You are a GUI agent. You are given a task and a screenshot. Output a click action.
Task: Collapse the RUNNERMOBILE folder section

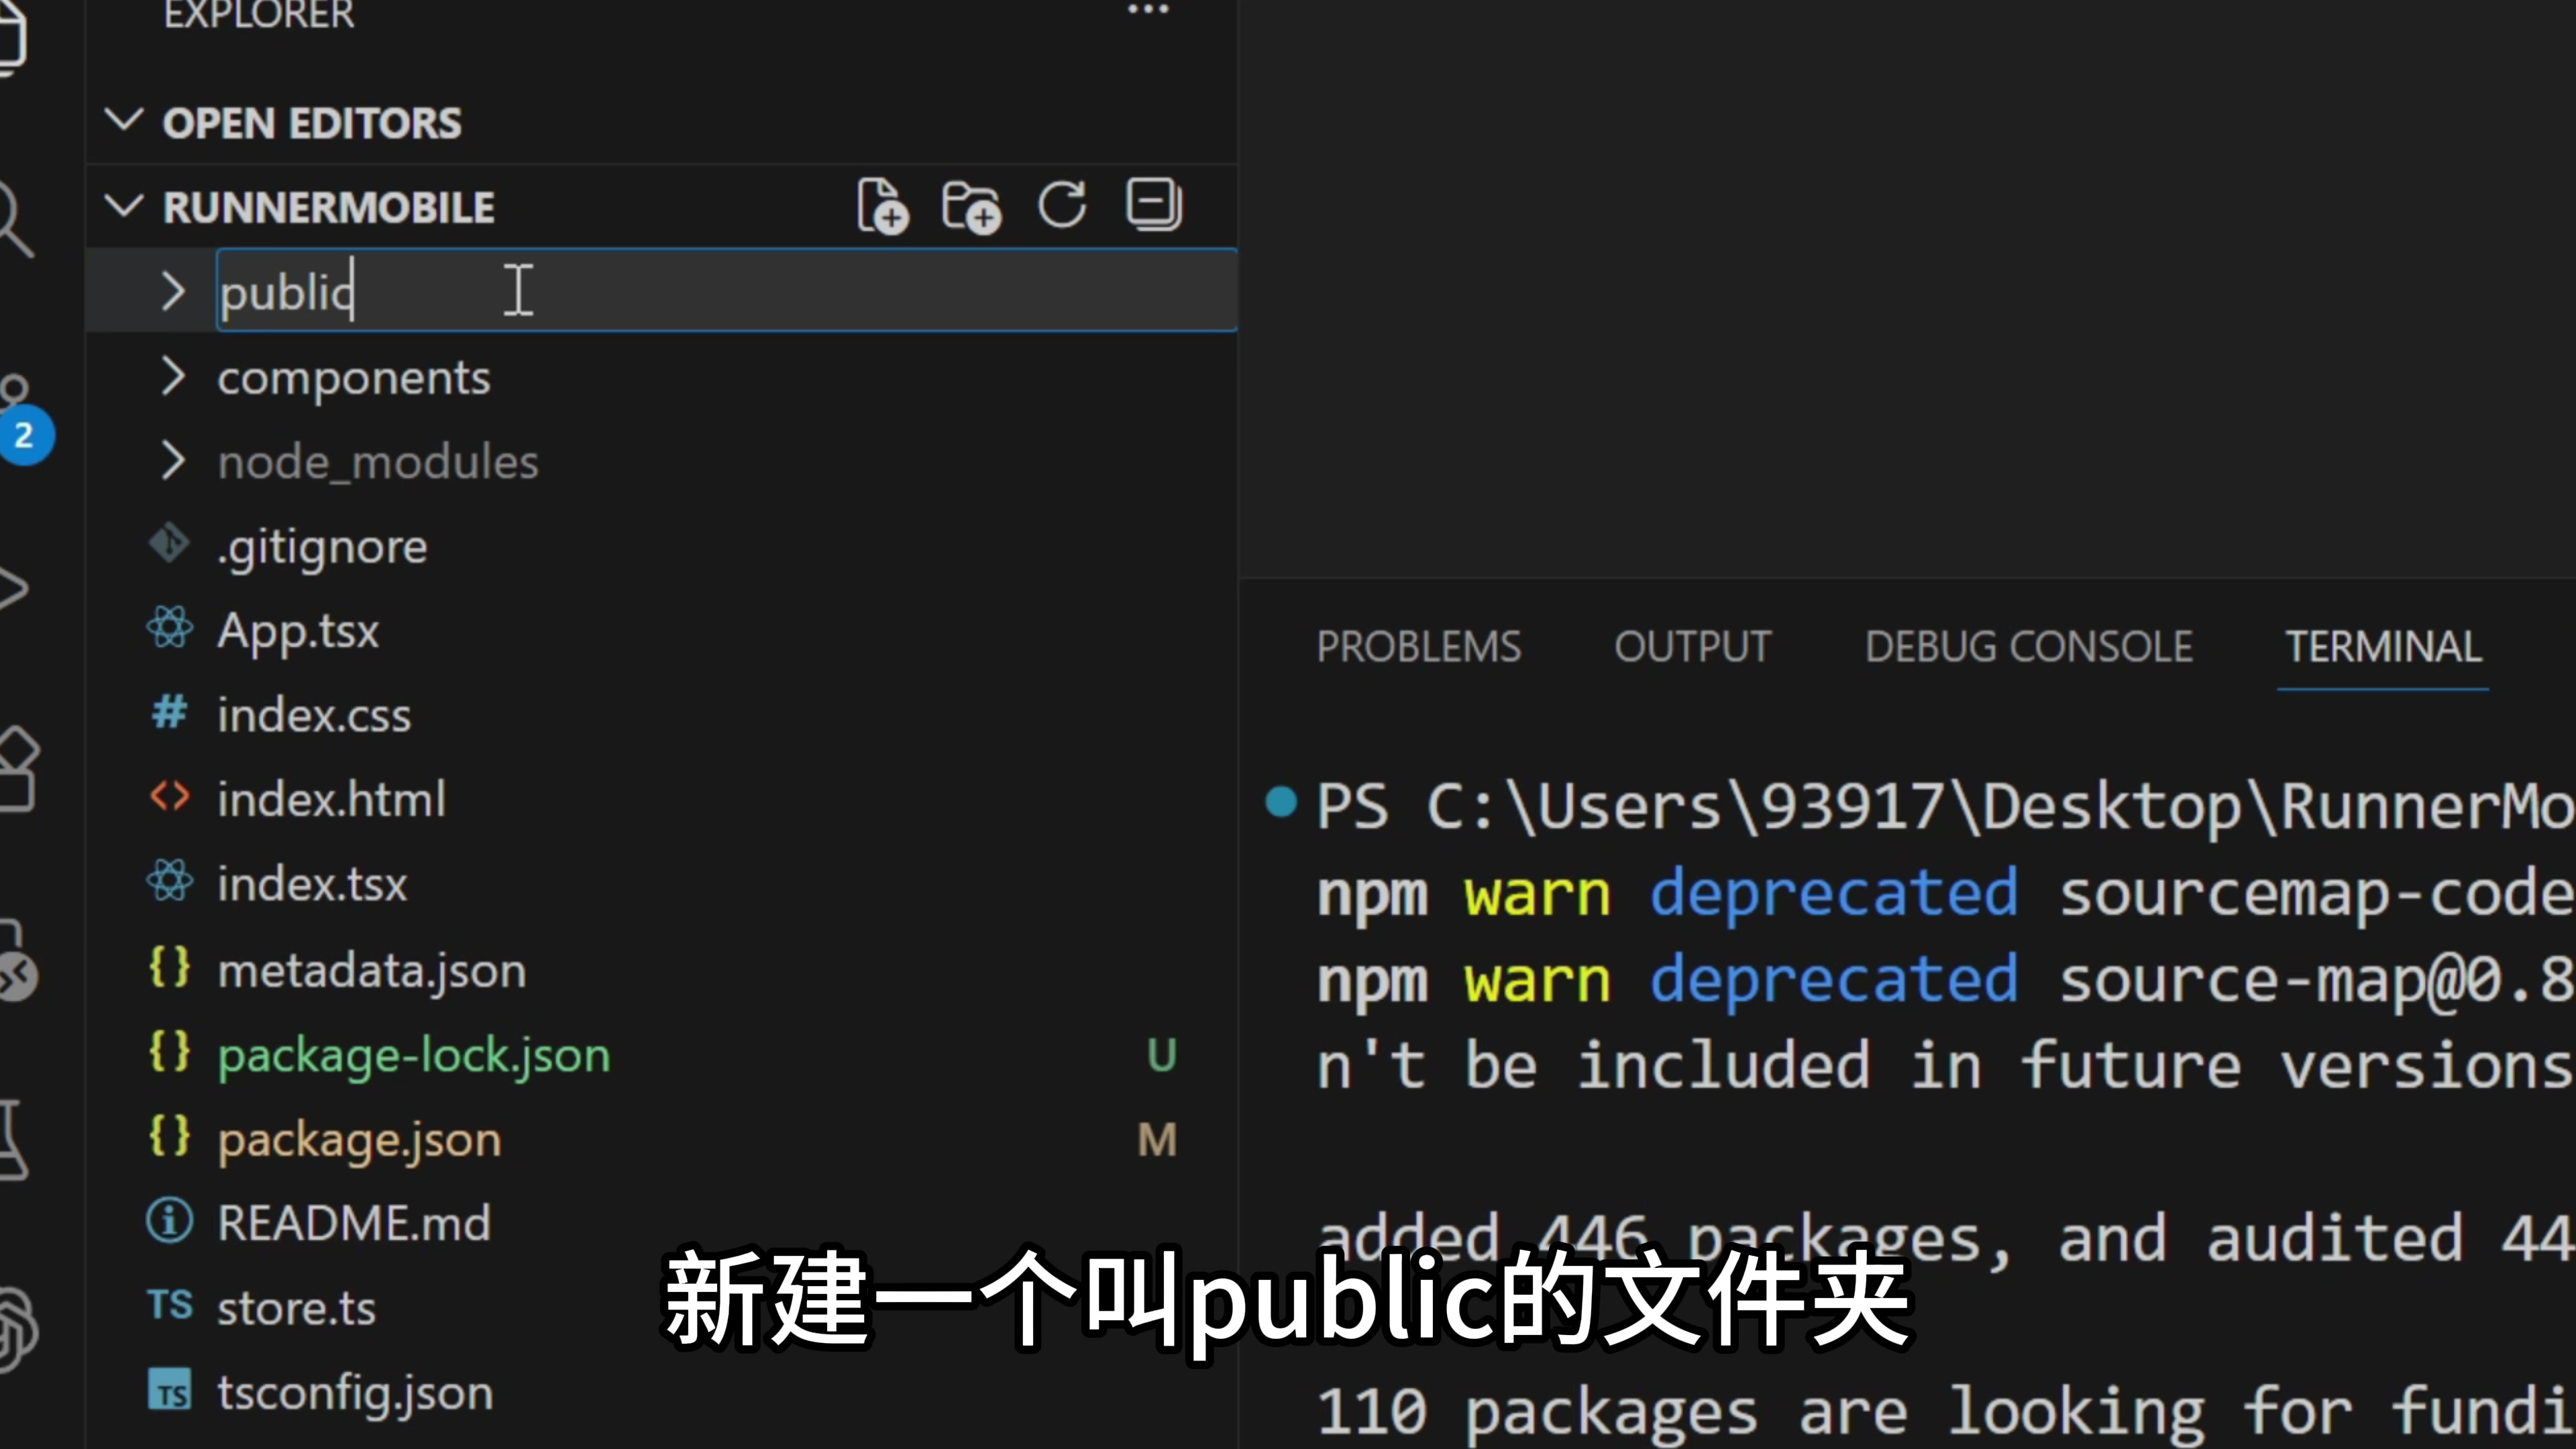[x=124, y=207]
